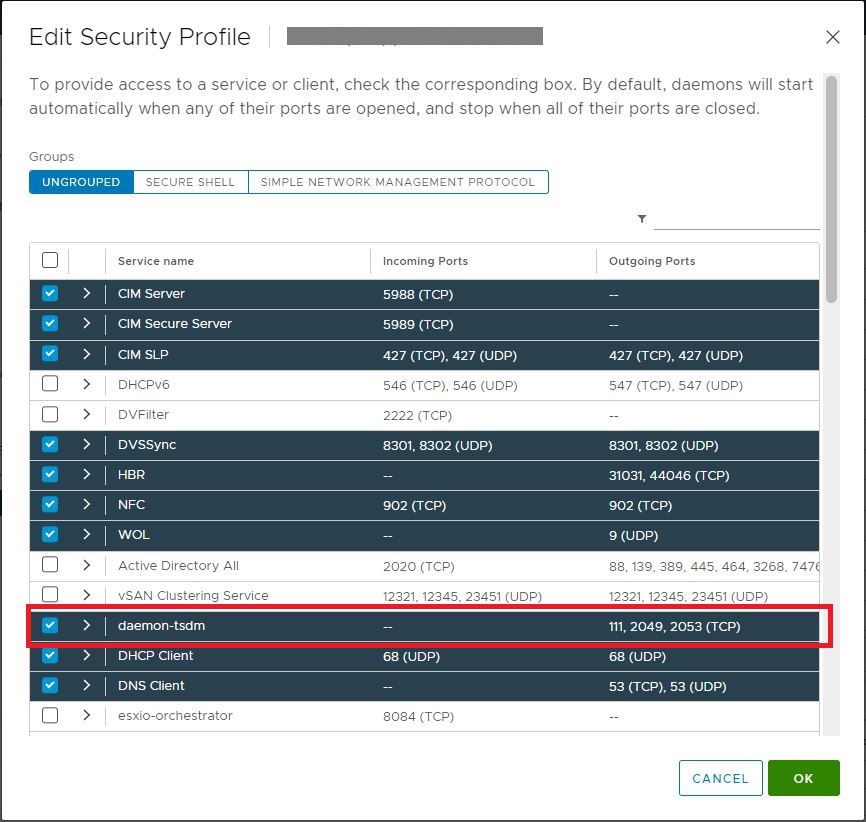Enable the DHCPv6 service

[50, 384]
